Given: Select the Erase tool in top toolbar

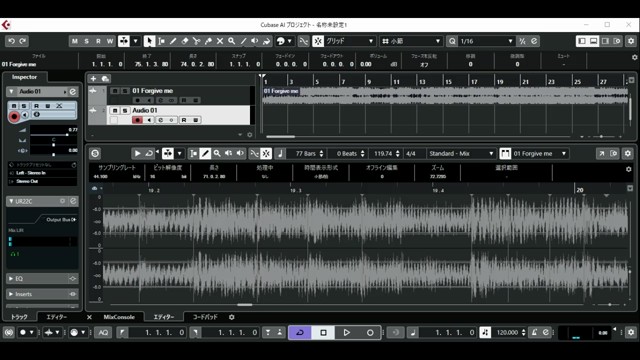Looking at the screenshot, I should (x=185, y=41).
